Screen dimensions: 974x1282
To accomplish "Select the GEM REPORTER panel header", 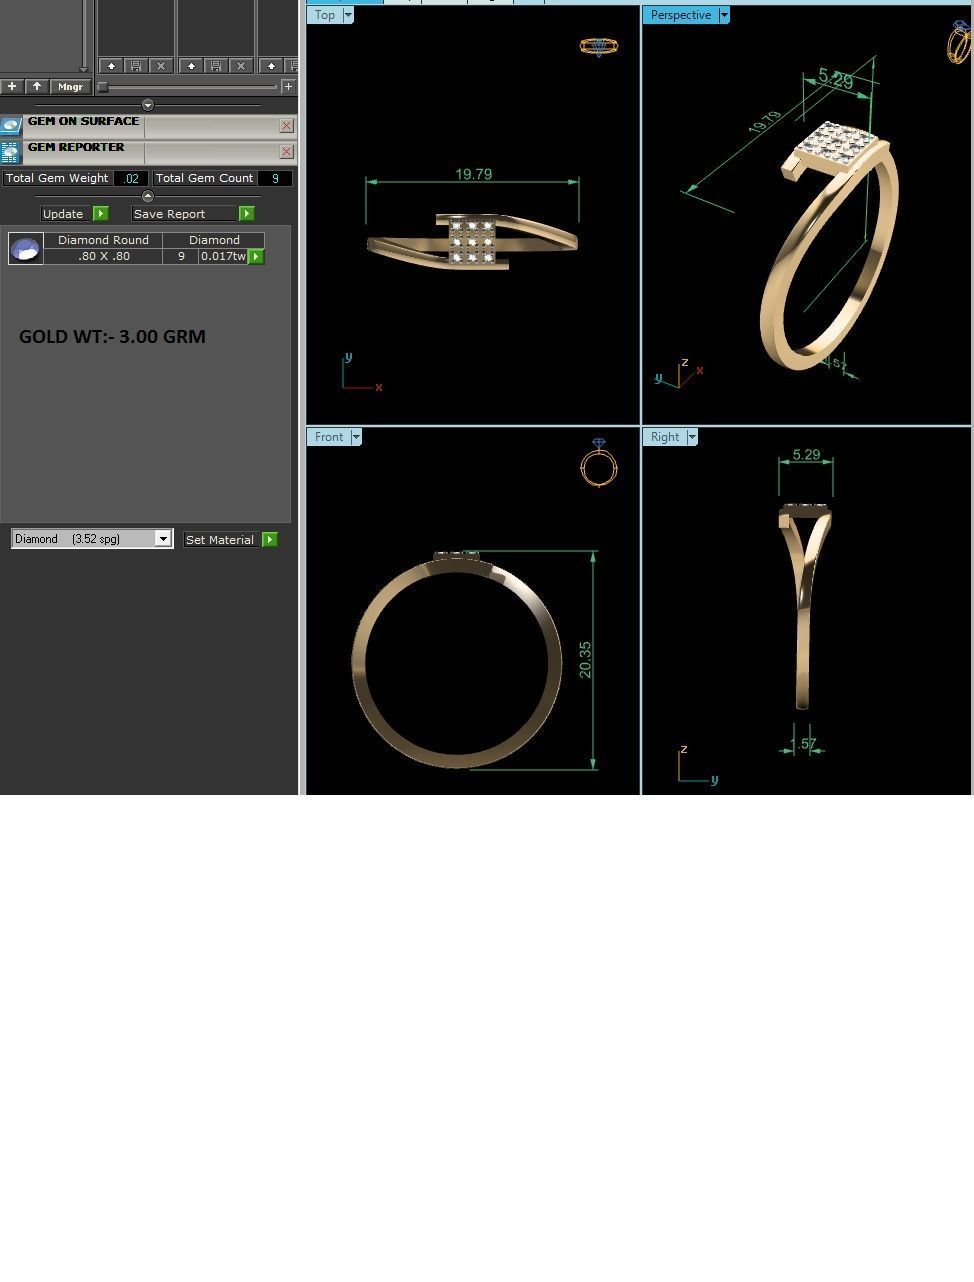I will 77,148.
